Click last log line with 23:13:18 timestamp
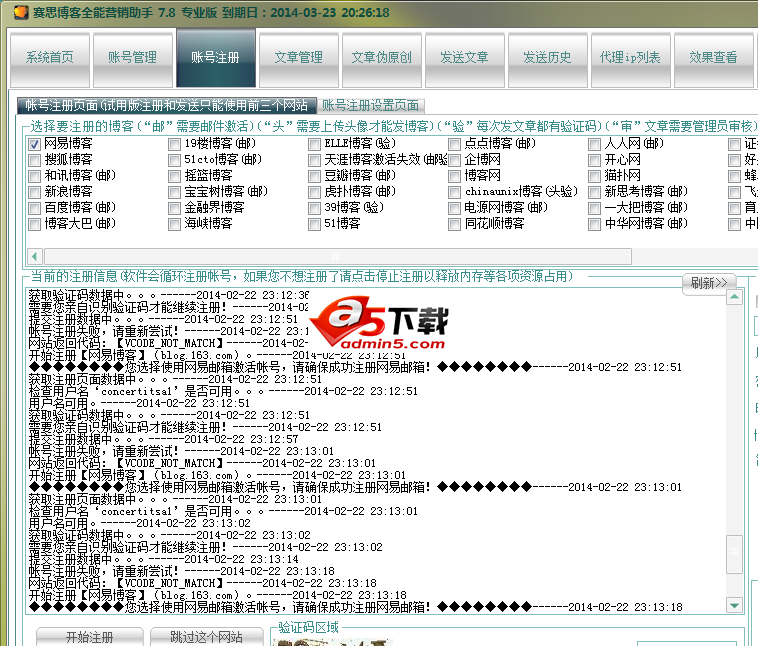Screen dimensions: 758x646 click(x=355, y=607)
